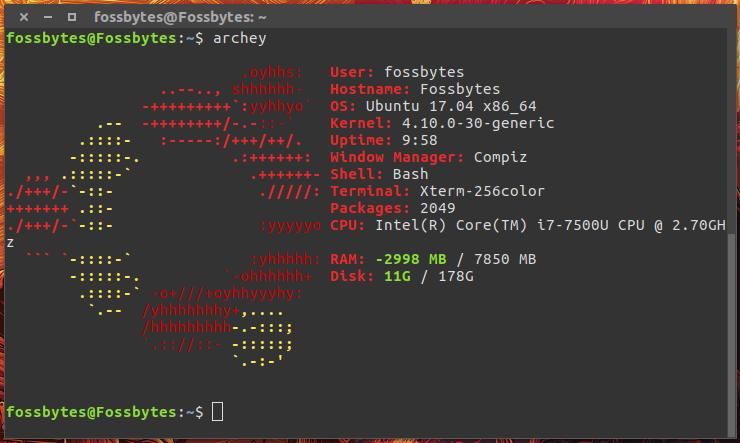740x443 pixels.
Task: Click the User: fossbytes line
Action: [396, 72]
